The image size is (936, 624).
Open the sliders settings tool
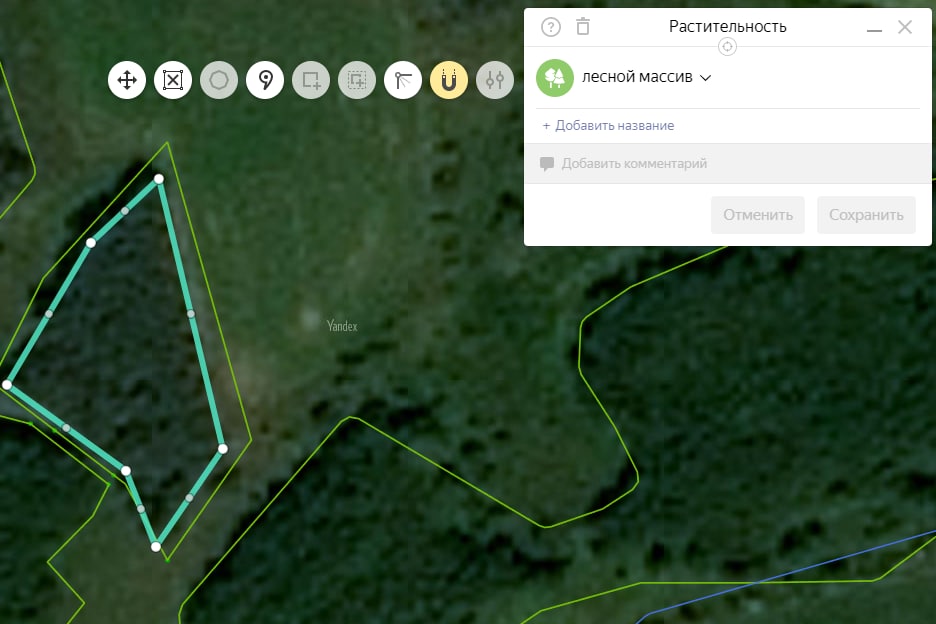point(495,80)
